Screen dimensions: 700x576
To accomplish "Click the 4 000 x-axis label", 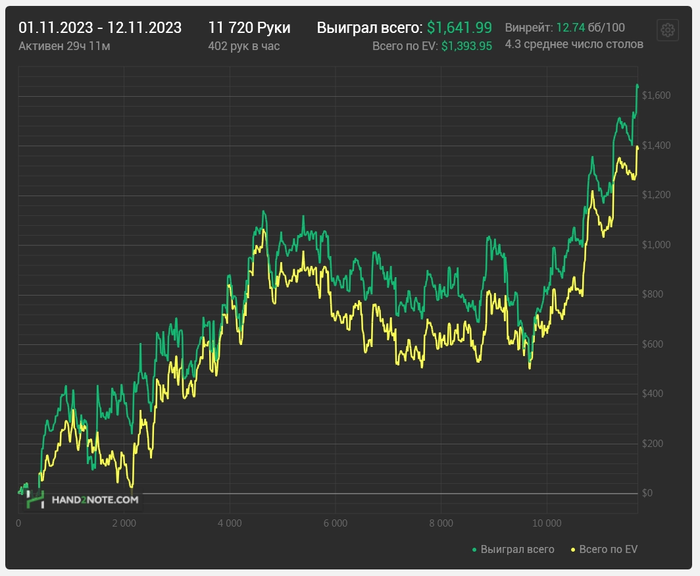I will [x=229, y=523].
